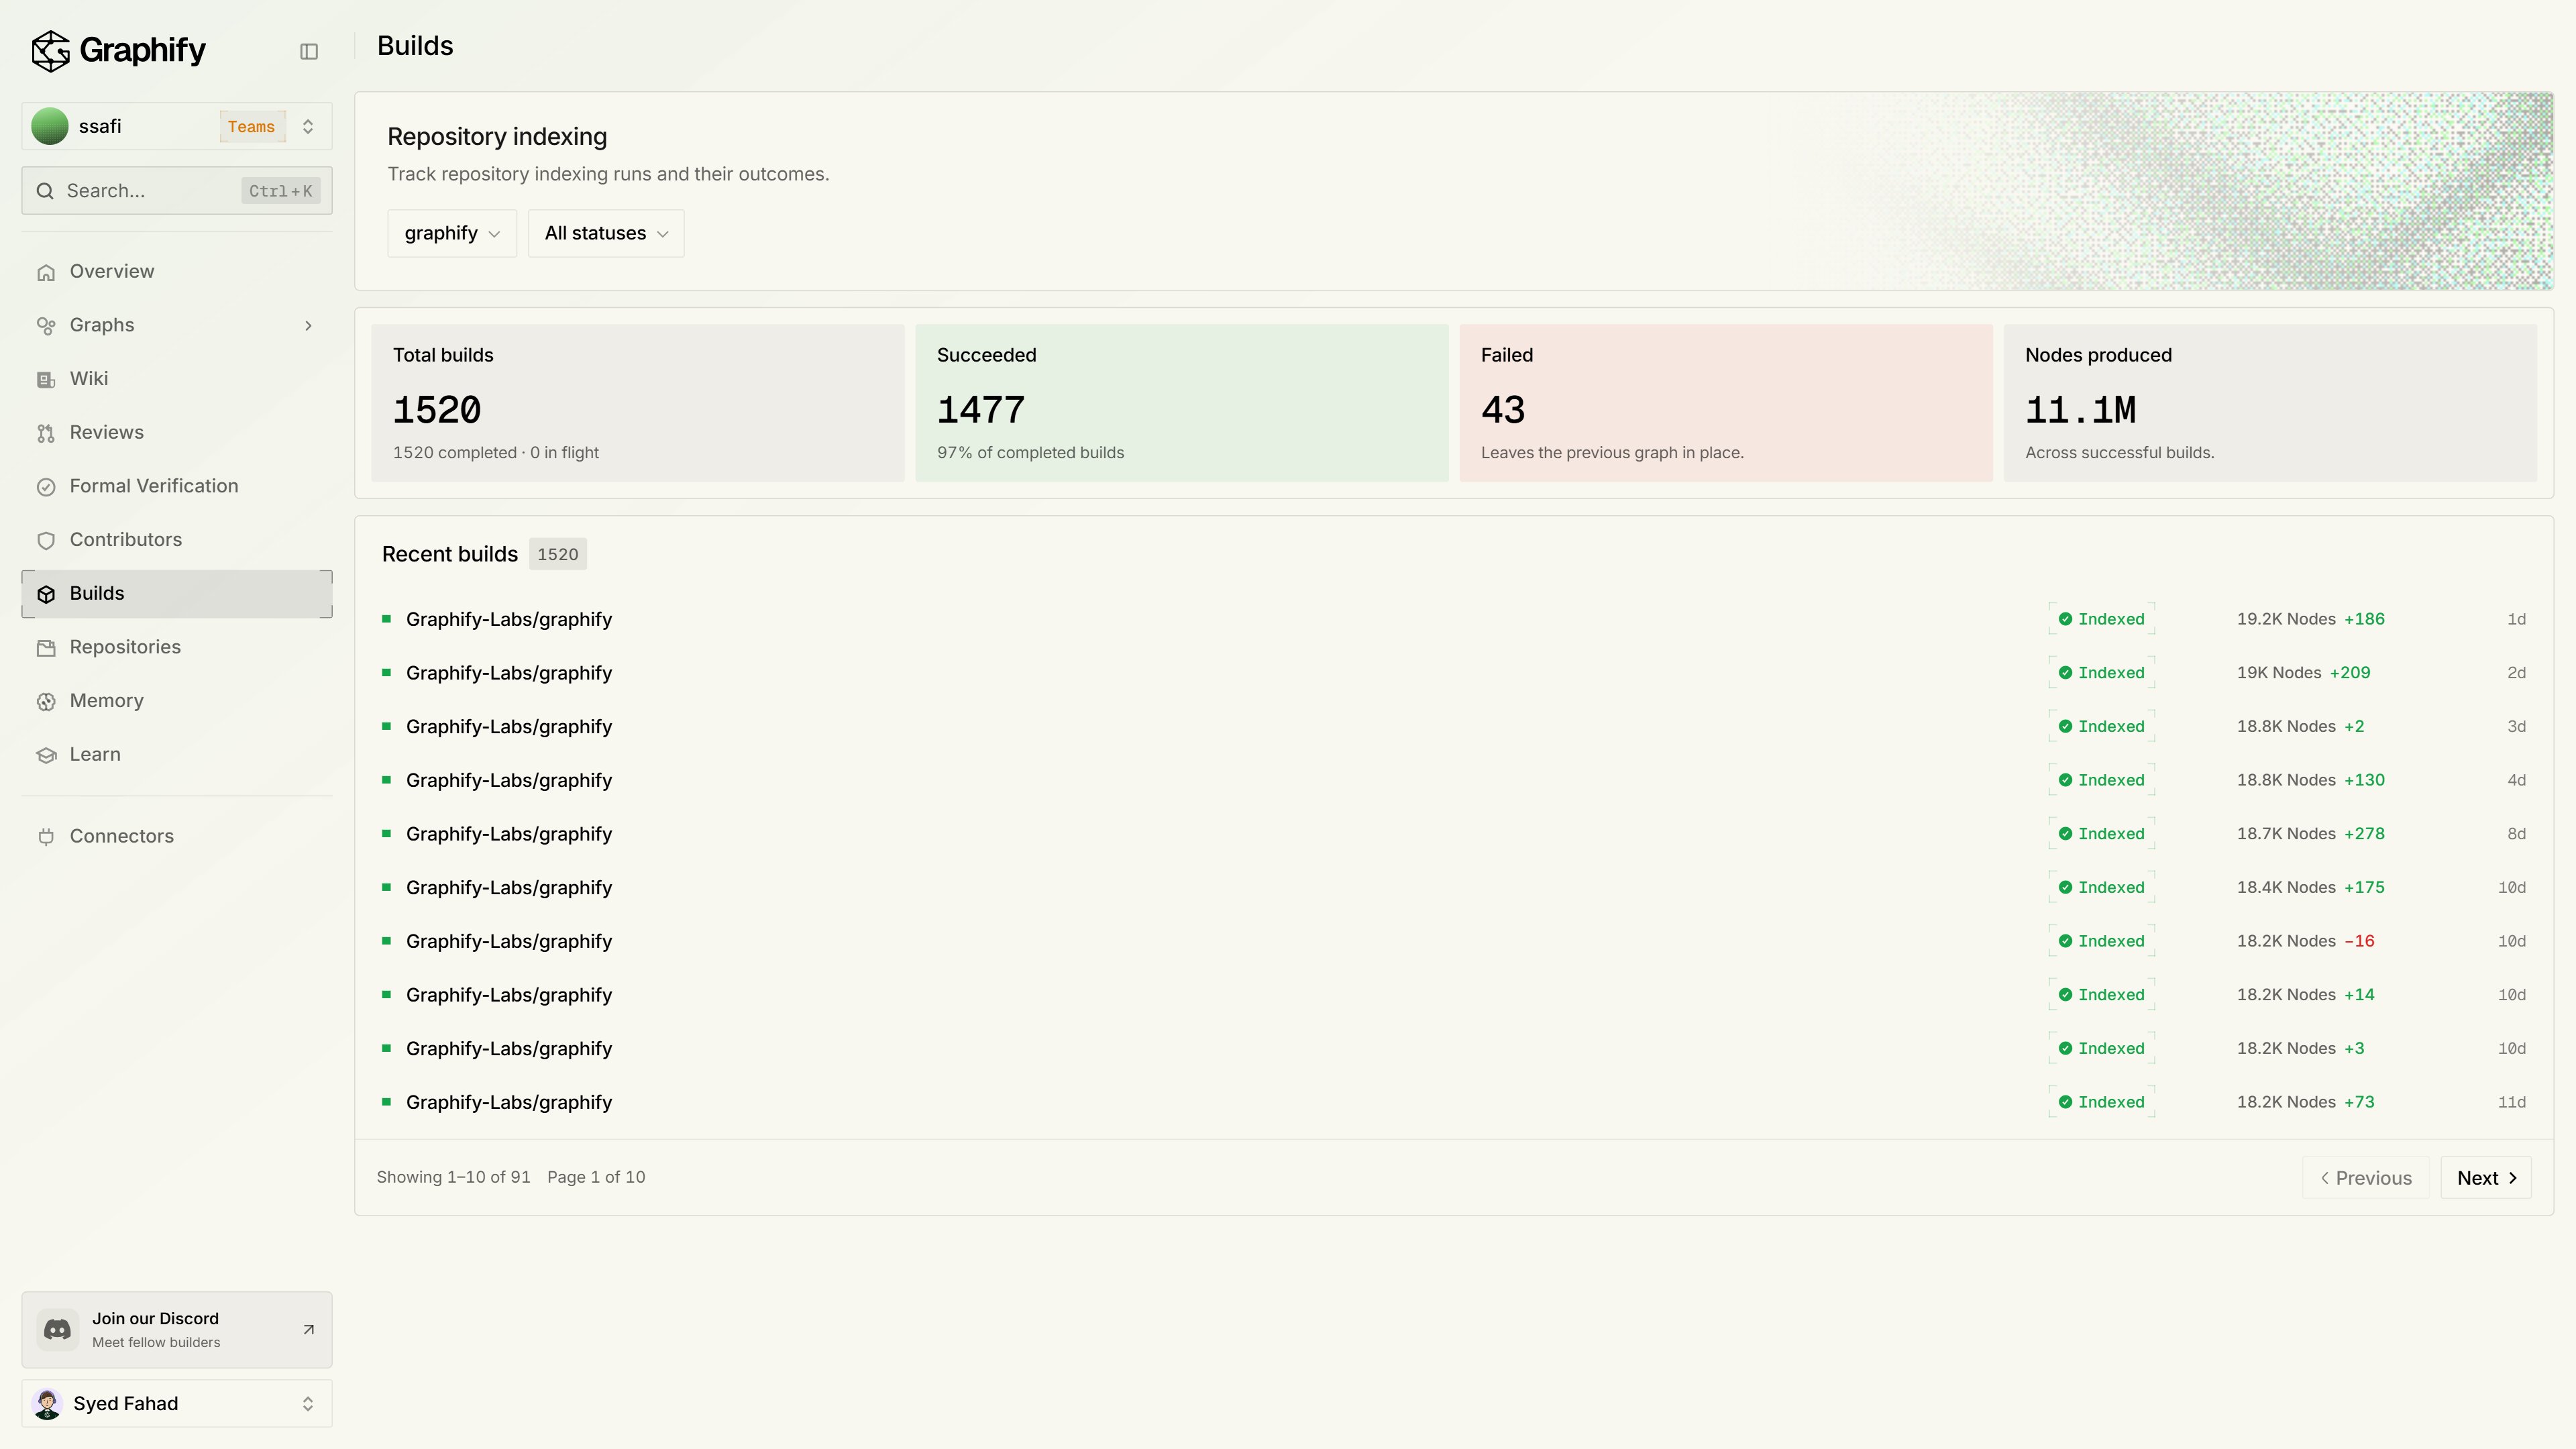Screen dimensions: 2576x1449
Task: Click the Repositories folder icon
Action: pyautogui.click(x=46, y=648)
